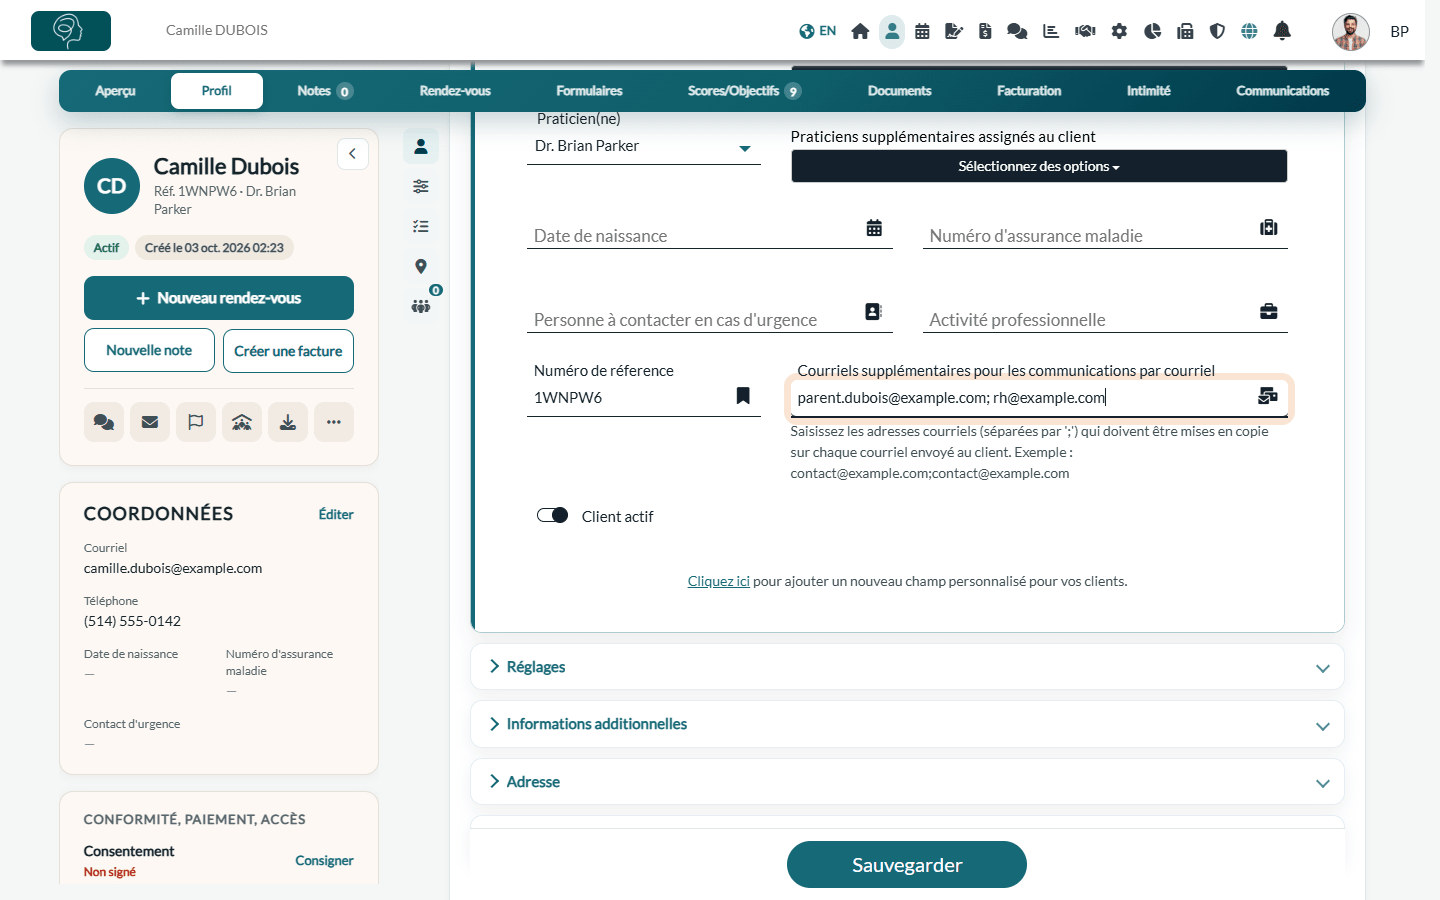Click the shield icon in top bar

pyautogui.click(x=1217, y=31)
